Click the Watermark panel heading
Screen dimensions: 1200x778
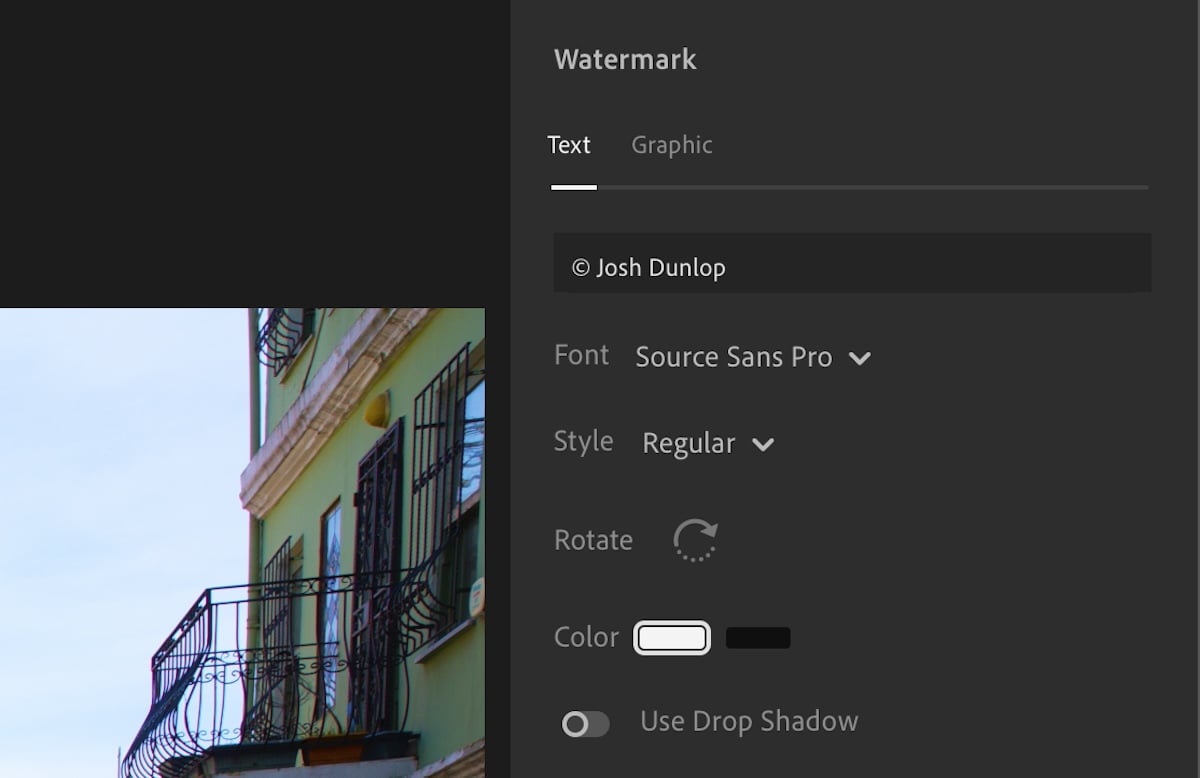coord(624,59)
